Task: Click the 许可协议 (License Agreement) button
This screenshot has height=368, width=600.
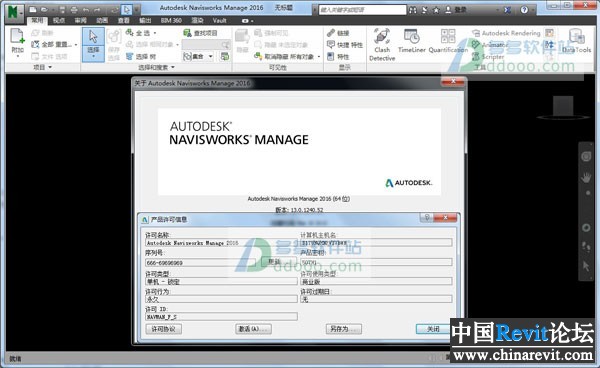Action: tap(164, 329)
